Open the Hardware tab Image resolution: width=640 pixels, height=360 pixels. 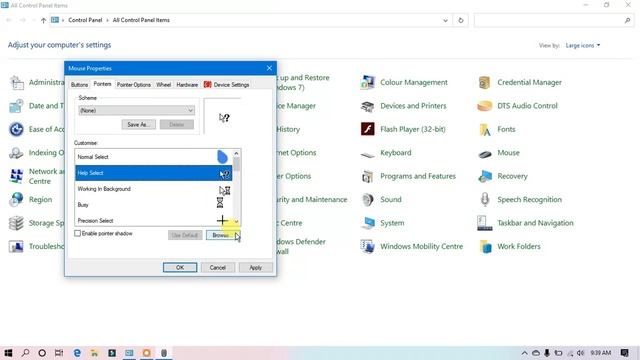click(187, 84)
